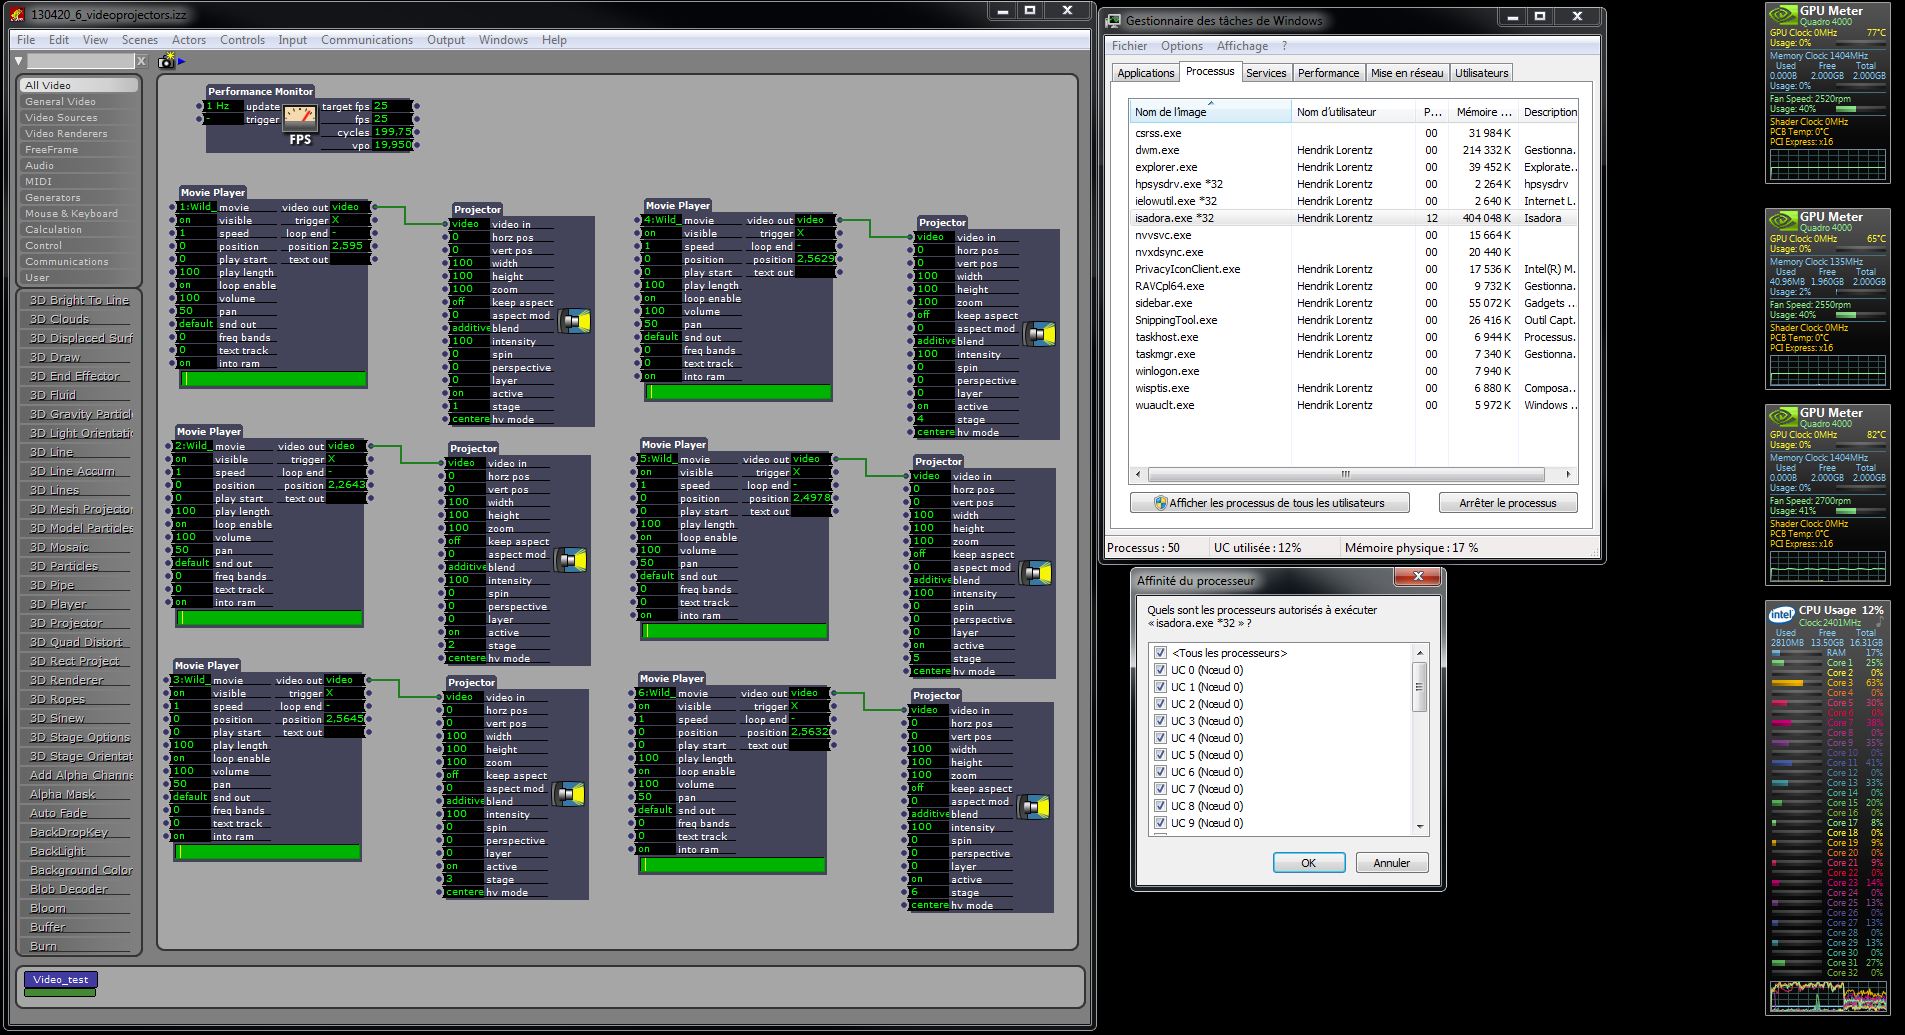Pick the Background Color actor in the list
Image resolution: width=1905 pixels, height=1035 pixels.
pos(79,870)
